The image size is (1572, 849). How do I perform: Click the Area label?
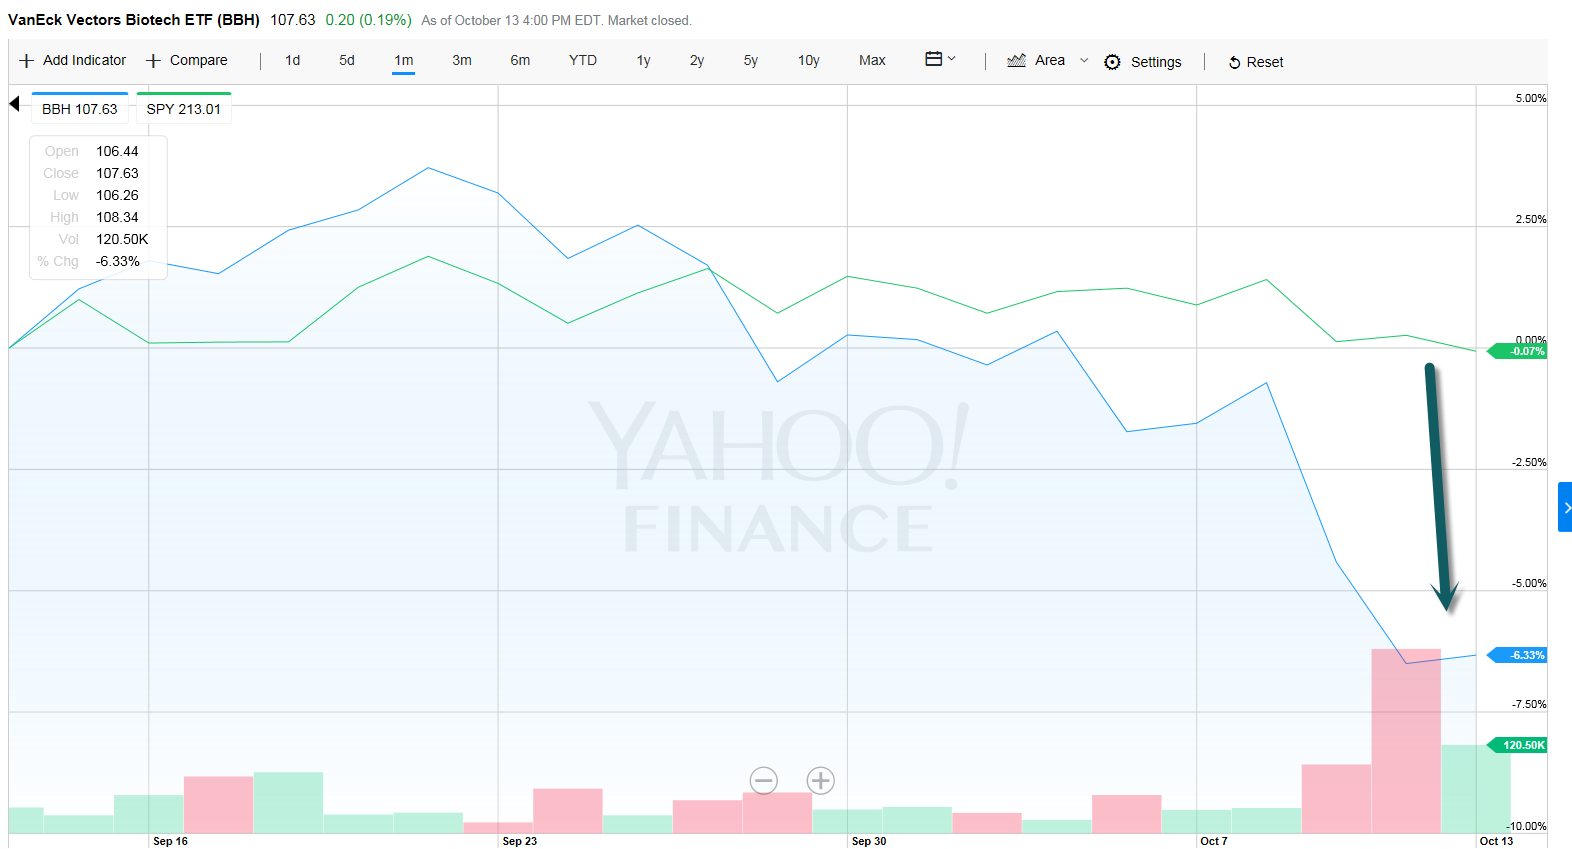(x=1050, y=60)
